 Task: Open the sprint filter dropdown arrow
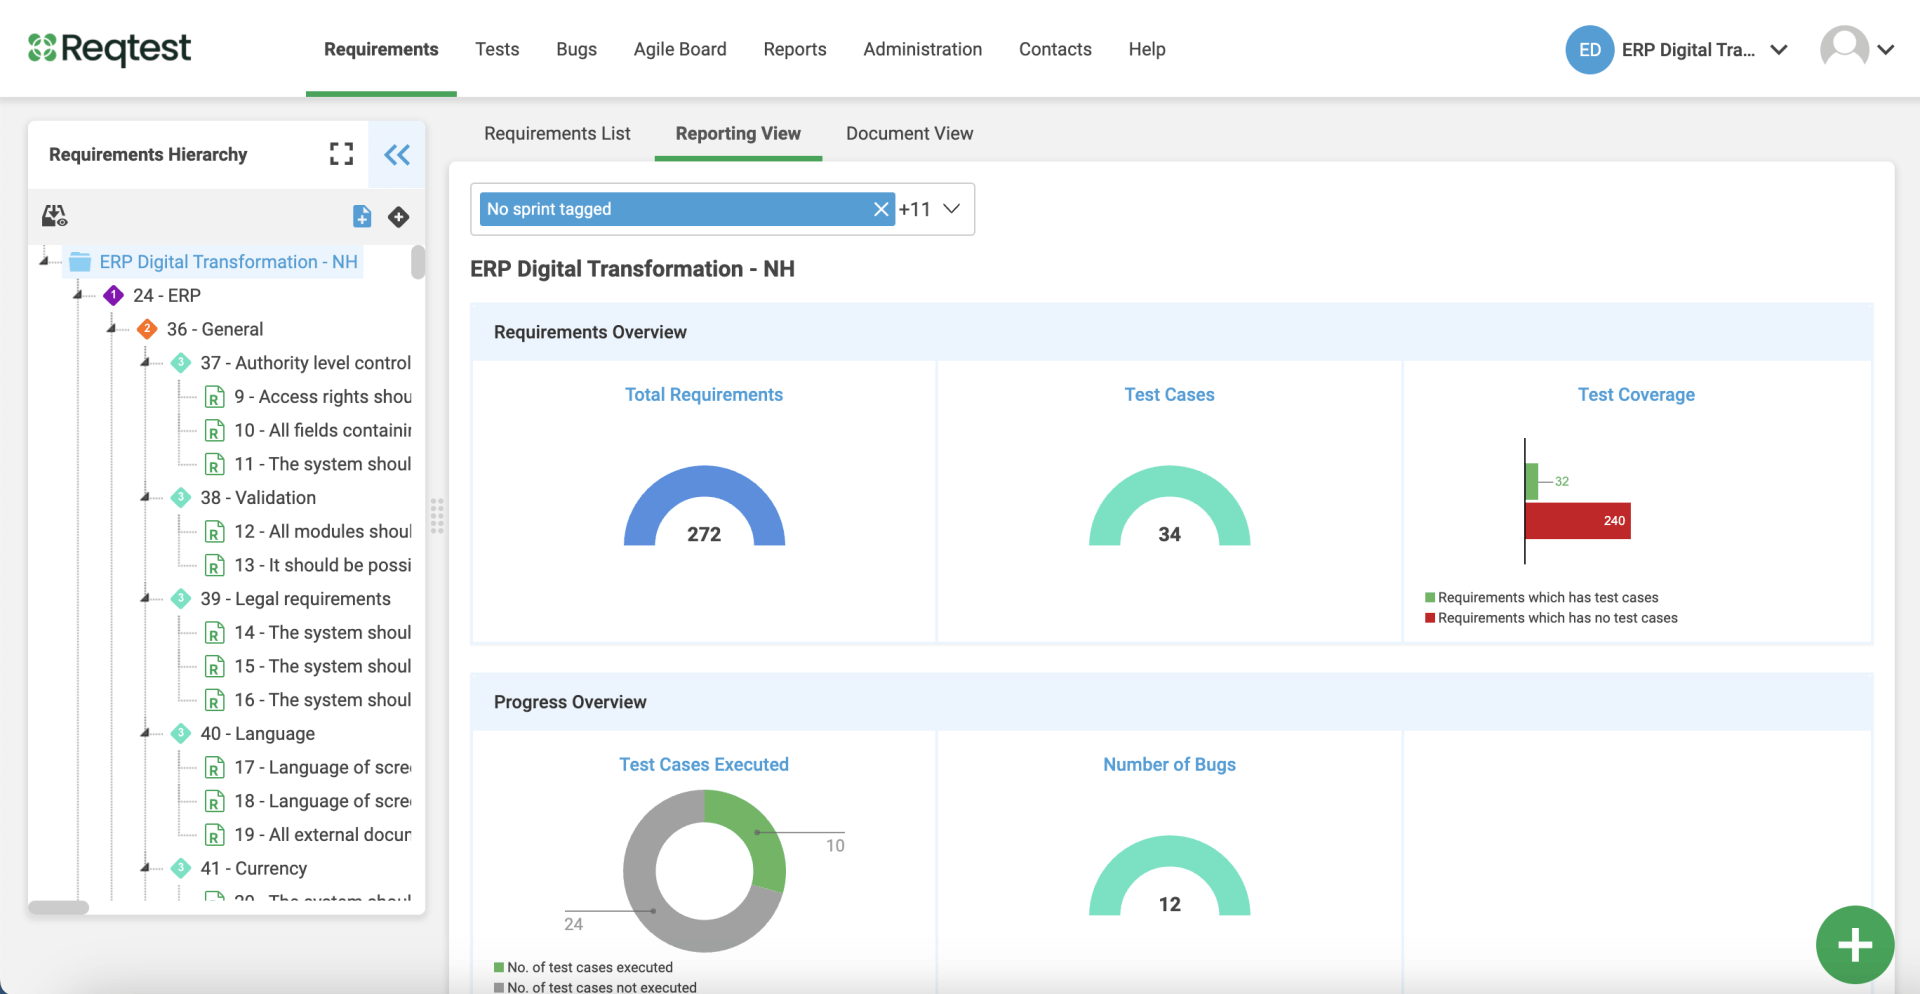tap(952, 209)
